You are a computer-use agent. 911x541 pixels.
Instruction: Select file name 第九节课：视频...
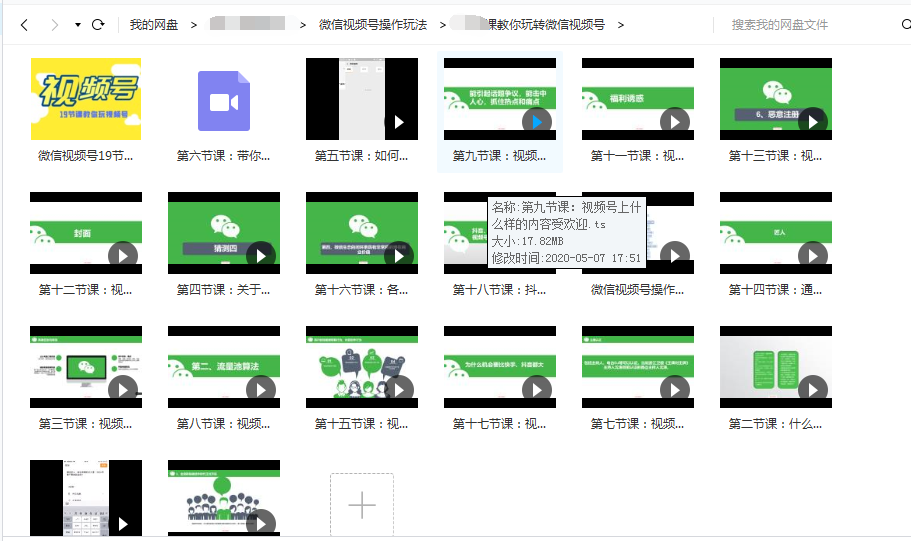(x=499, y=156)
